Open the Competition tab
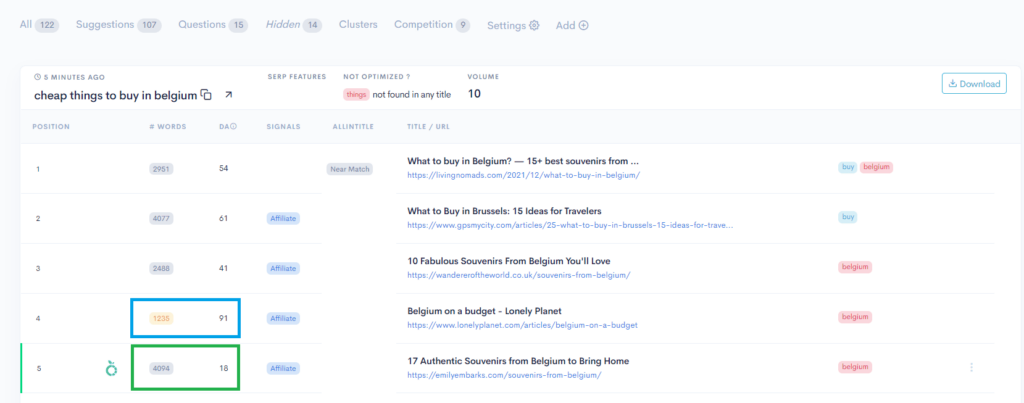Screen dimensions: 1024x403 coord(432,25)
